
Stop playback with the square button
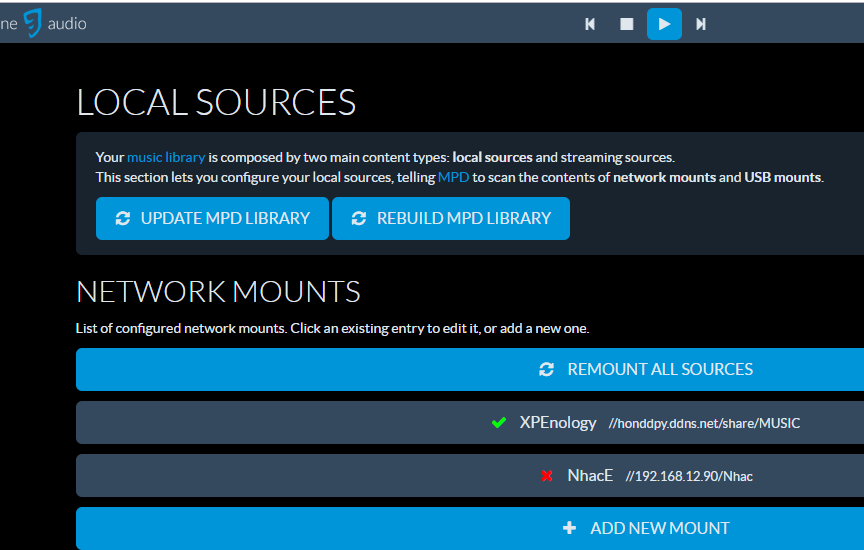click(627, 24)
